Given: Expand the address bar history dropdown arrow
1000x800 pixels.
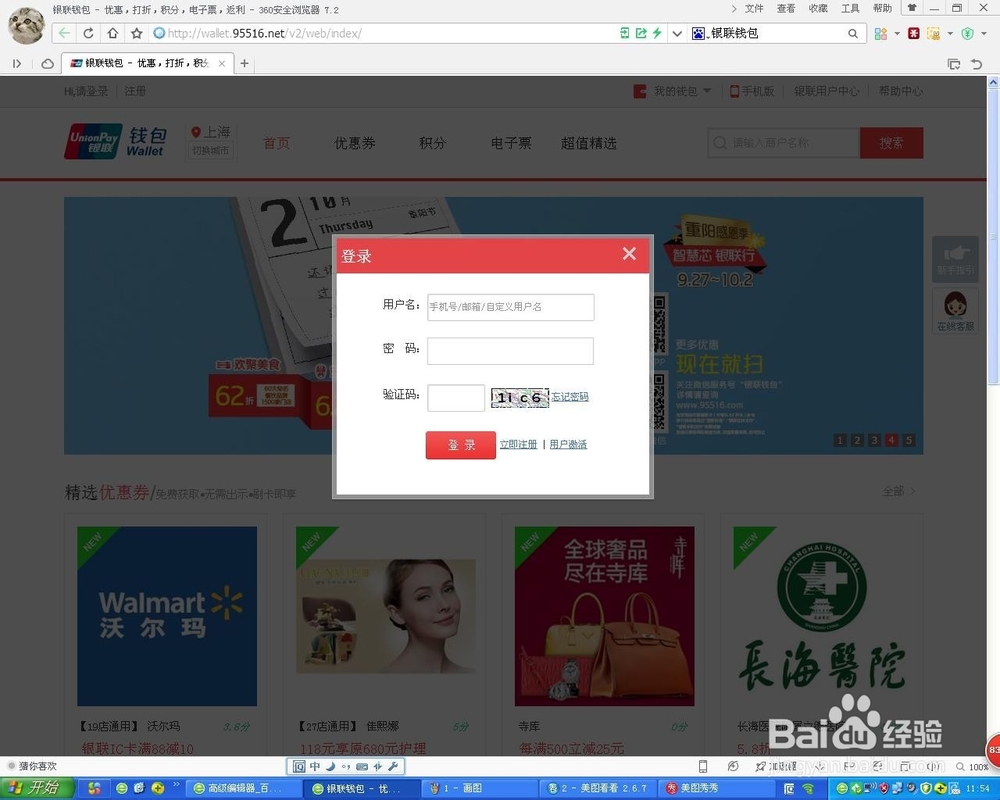Looking at the screenshot, I should tap(677, 33).
